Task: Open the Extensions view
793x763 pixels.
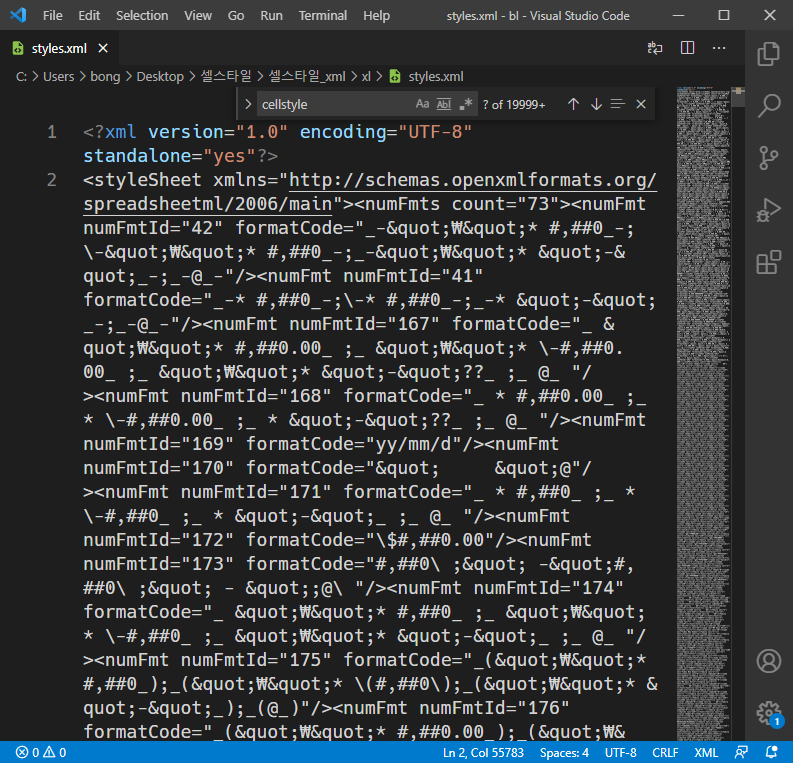Action: (x=768, y=262)
